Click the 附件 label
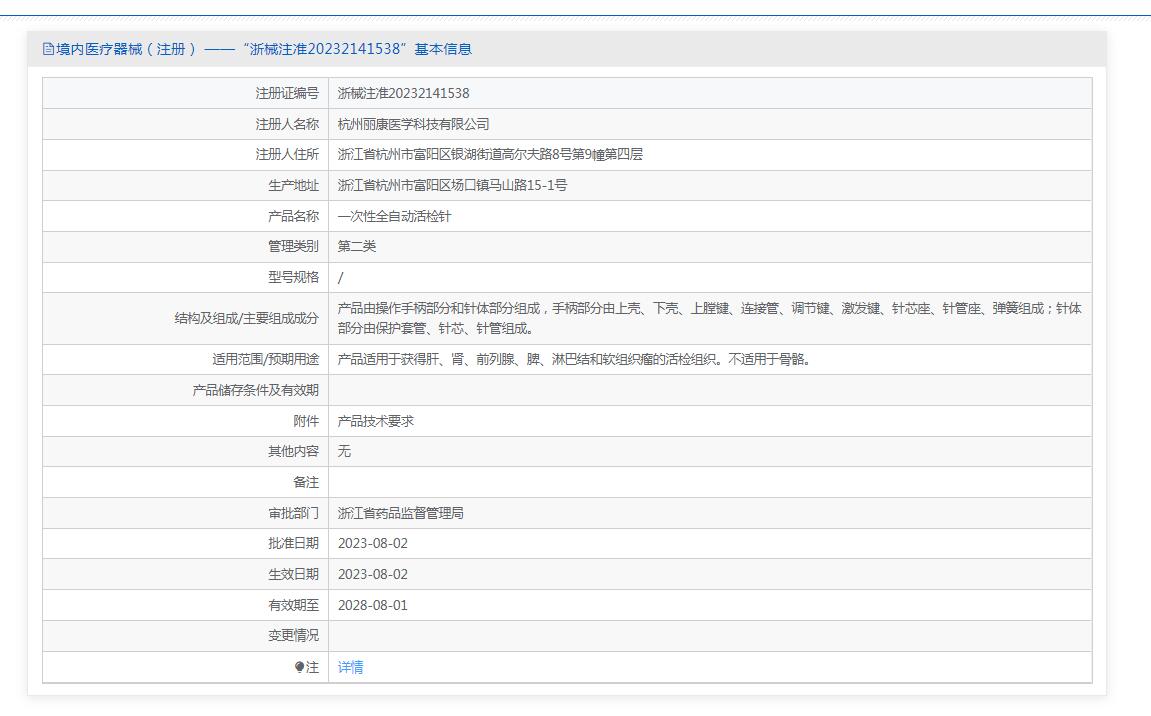Screen dimensions: 1151x716 306,421
